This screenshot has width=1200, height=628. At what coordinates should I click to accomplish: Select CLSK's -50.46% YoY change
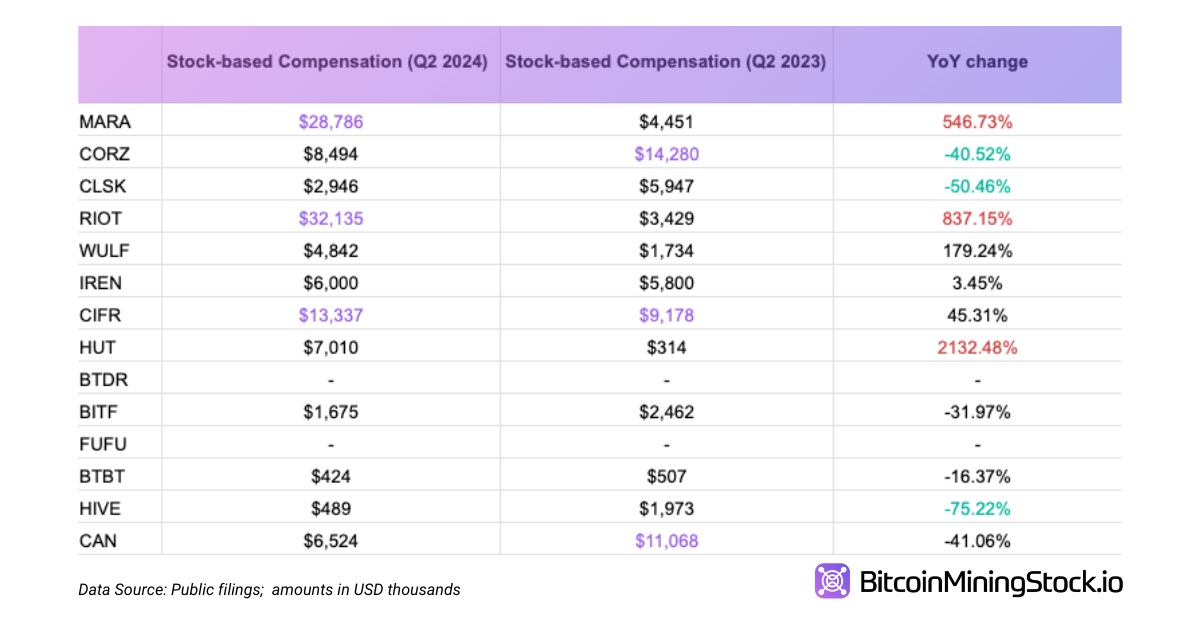click(x=977, y=187)
